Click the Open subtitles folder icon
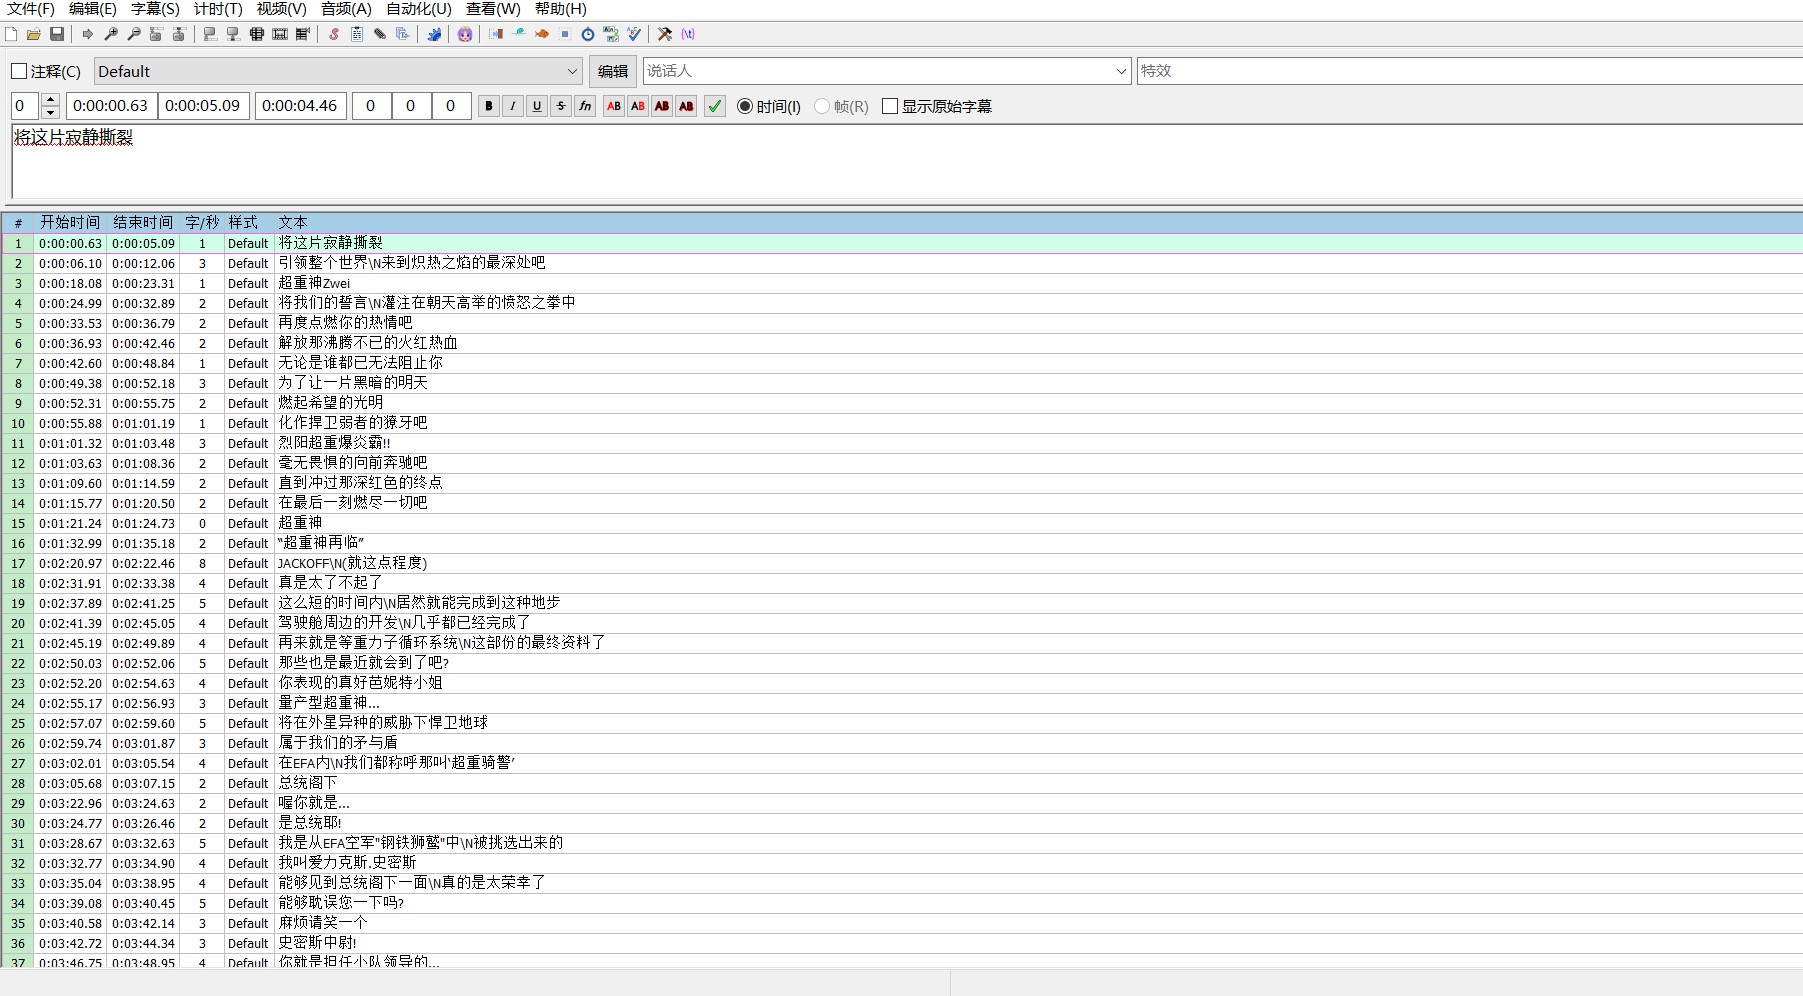Viewport: 1803px width, 996px height. [x=34, y=34]
